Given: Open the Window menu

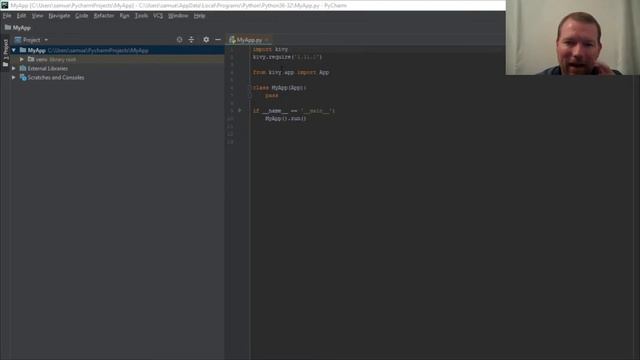Looking at the screenshot, I should pos(178,16).
